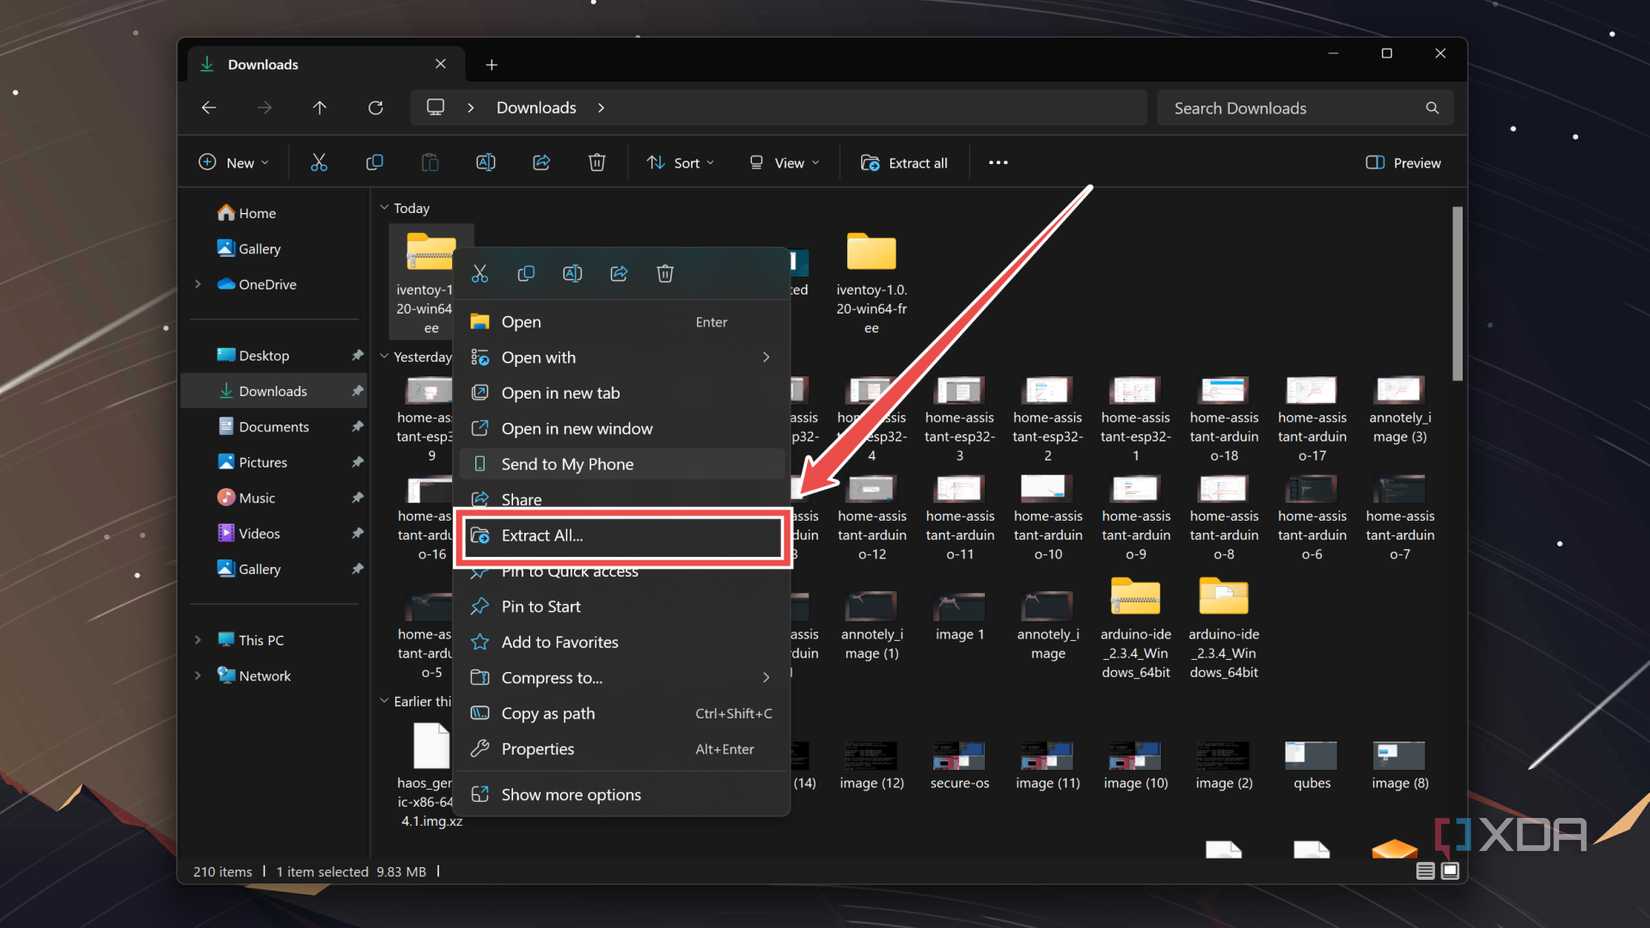Choose Show more options in the context menu
This screenshot has height=928, width=1650.
[571, 795]
